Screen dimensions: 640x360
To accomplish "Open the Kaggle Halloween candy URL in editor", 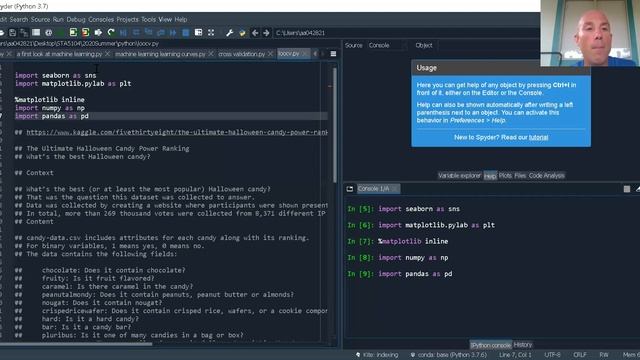I will 177,132.
